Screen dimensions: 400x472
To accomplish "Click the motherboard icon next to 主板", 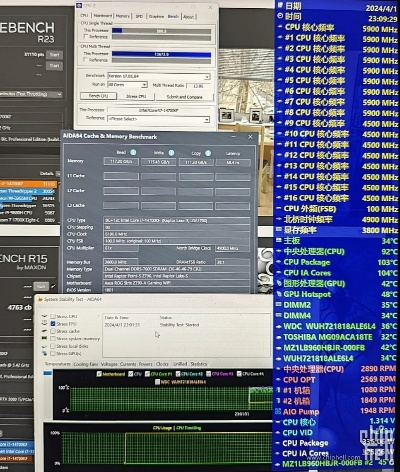I will 279,240.
